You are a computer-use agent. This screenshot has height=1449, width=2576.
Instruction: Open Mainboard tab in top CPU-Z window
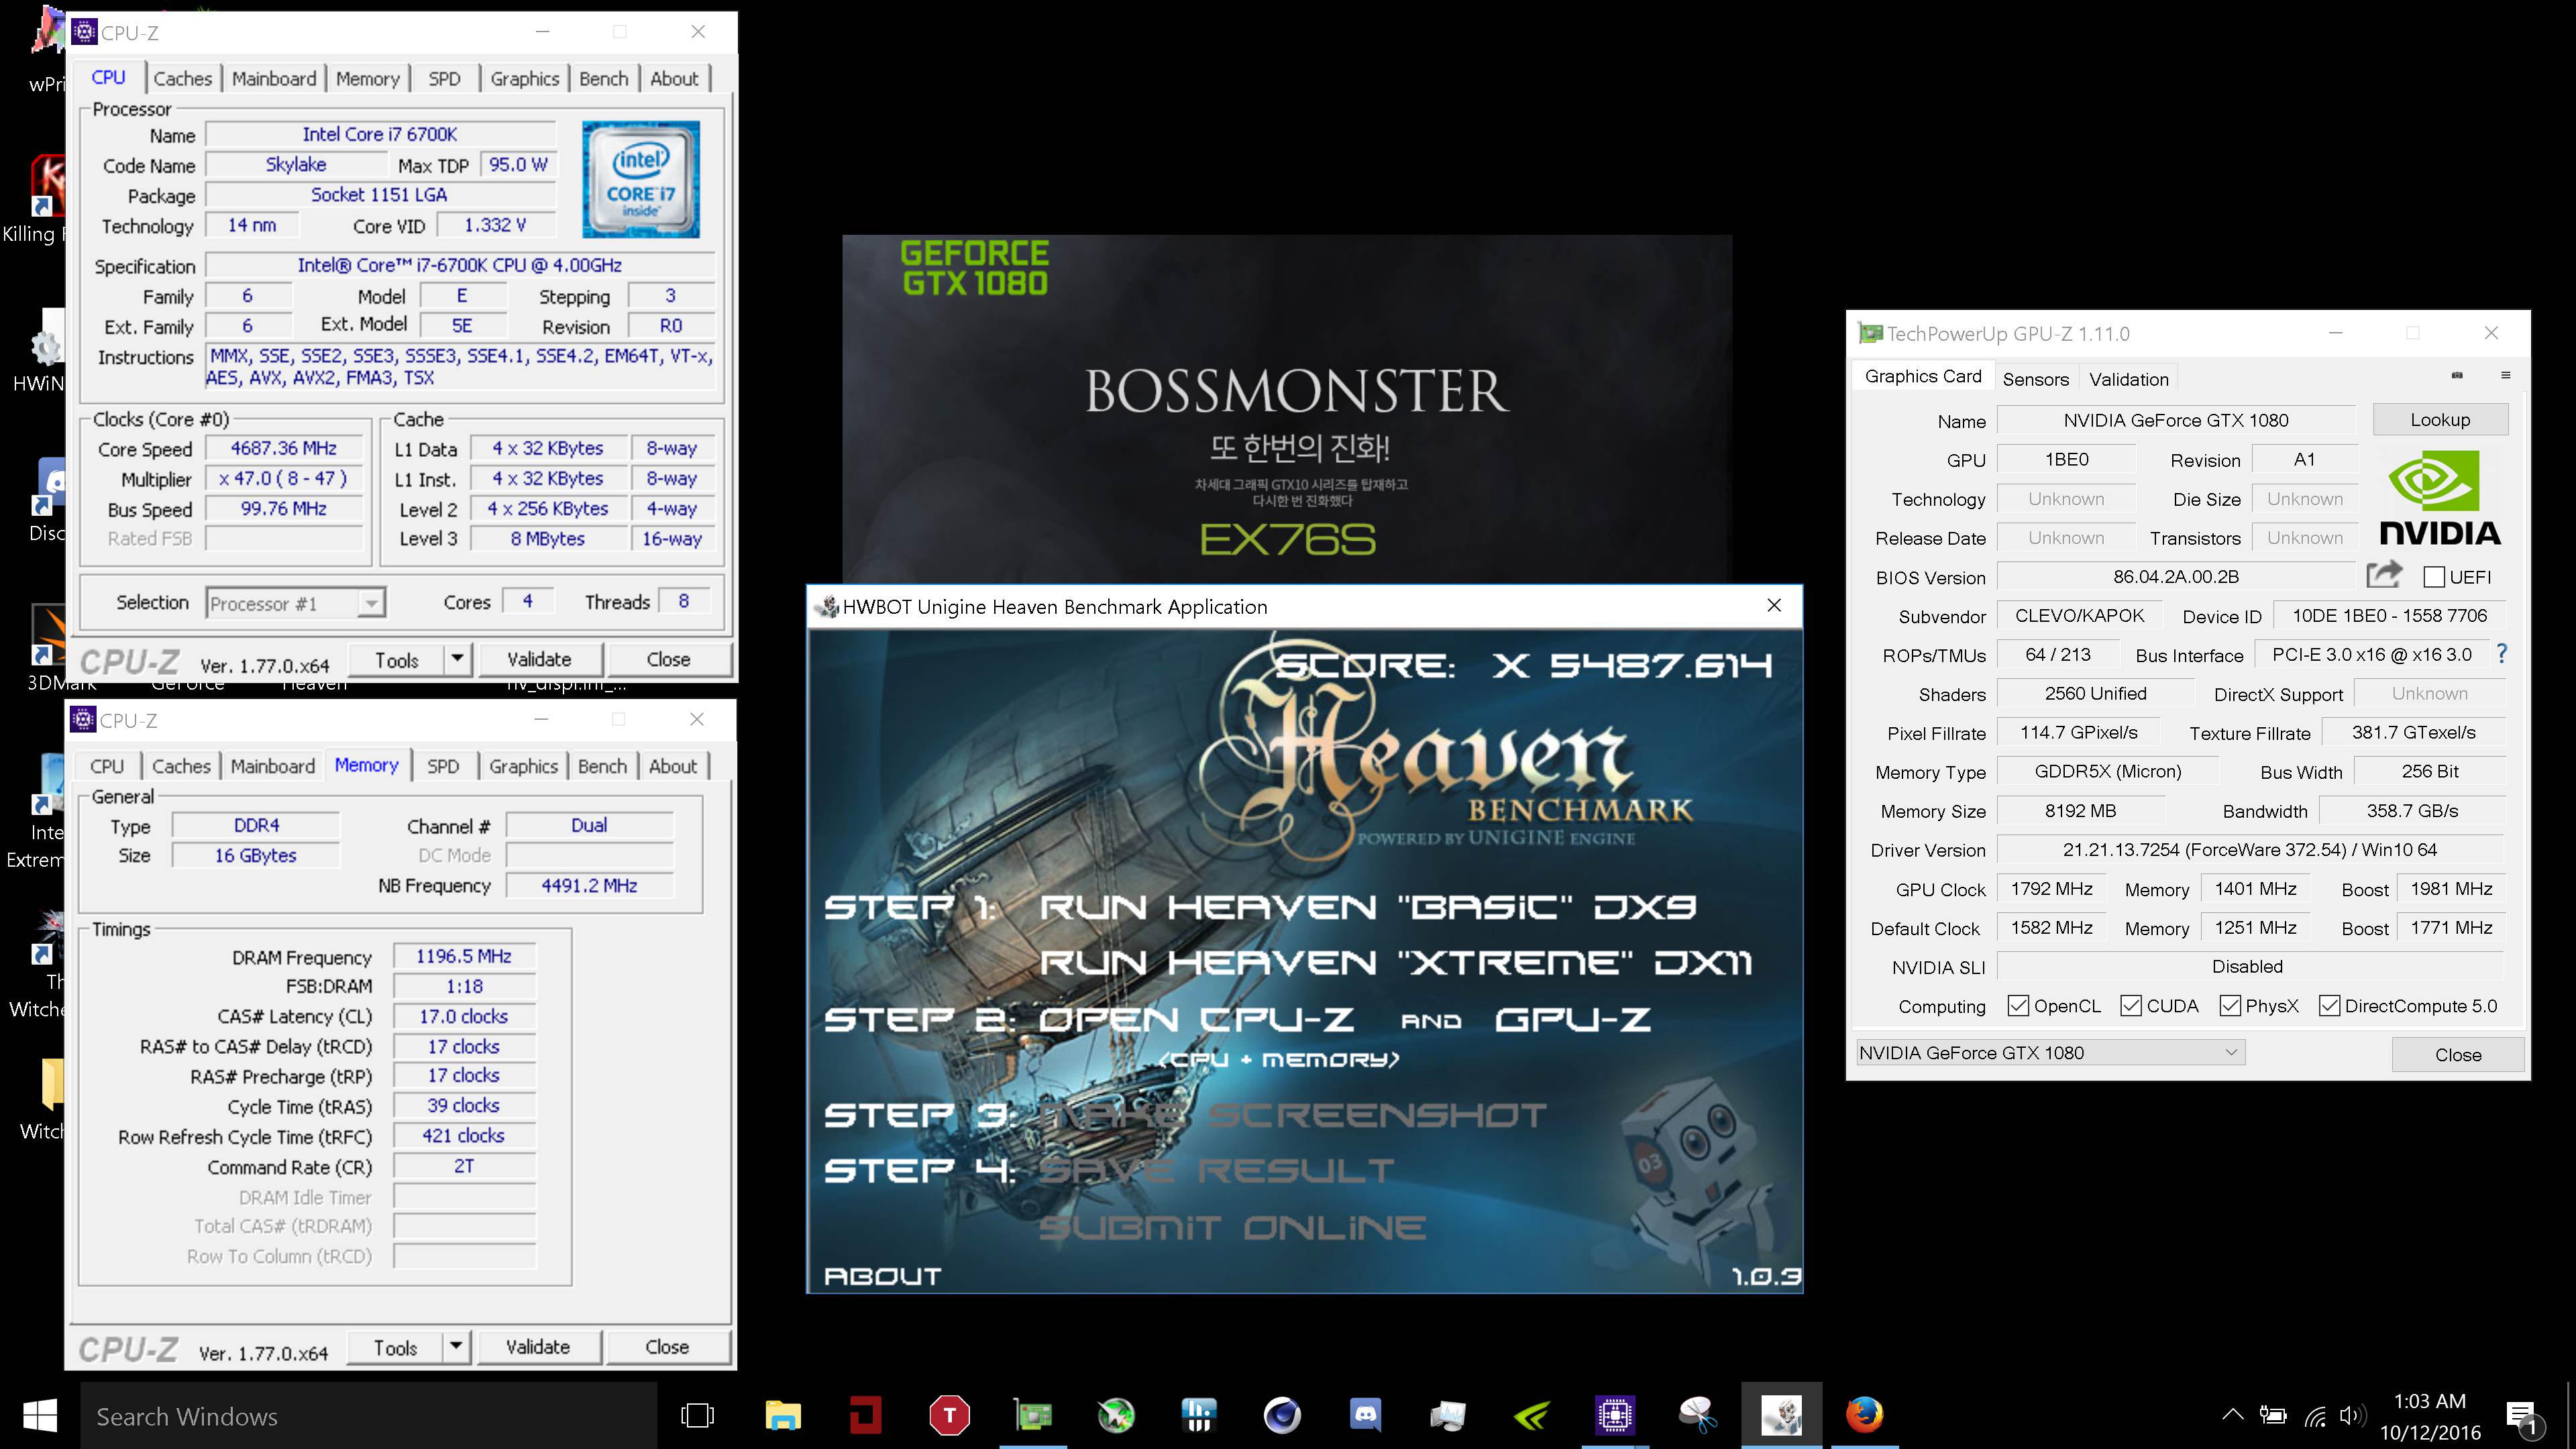[x=274, y=78]
